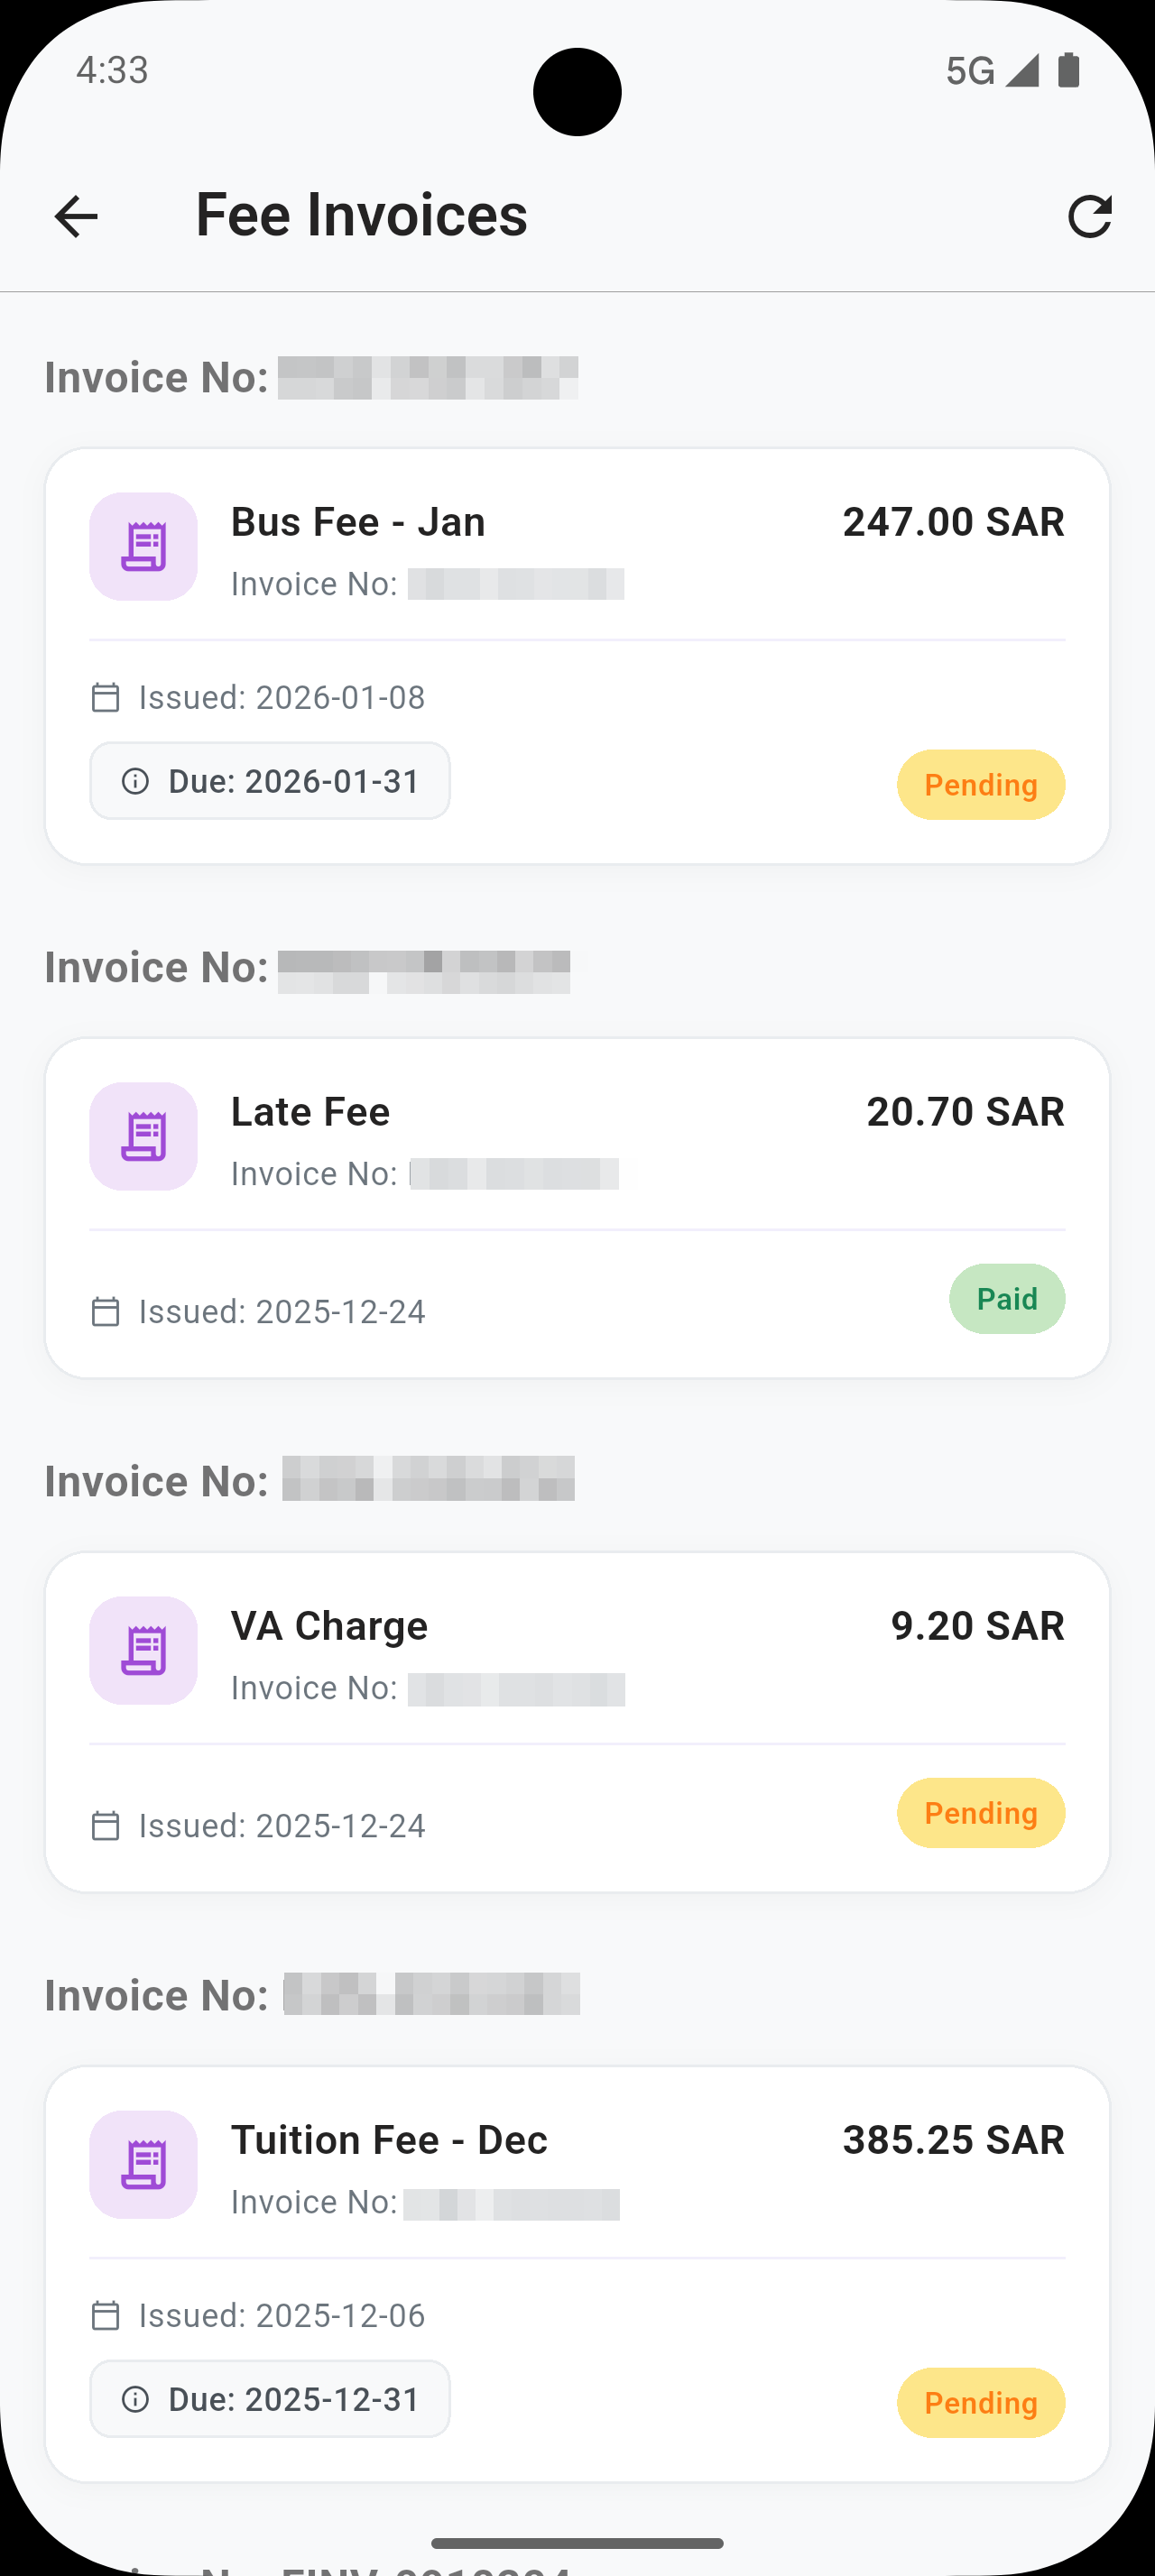This screenshot has width=1155, height=2576.
Task: Tap the Bus Fee - Jan receipt icon
Action: pyautogui.click(x=143, y=546)
